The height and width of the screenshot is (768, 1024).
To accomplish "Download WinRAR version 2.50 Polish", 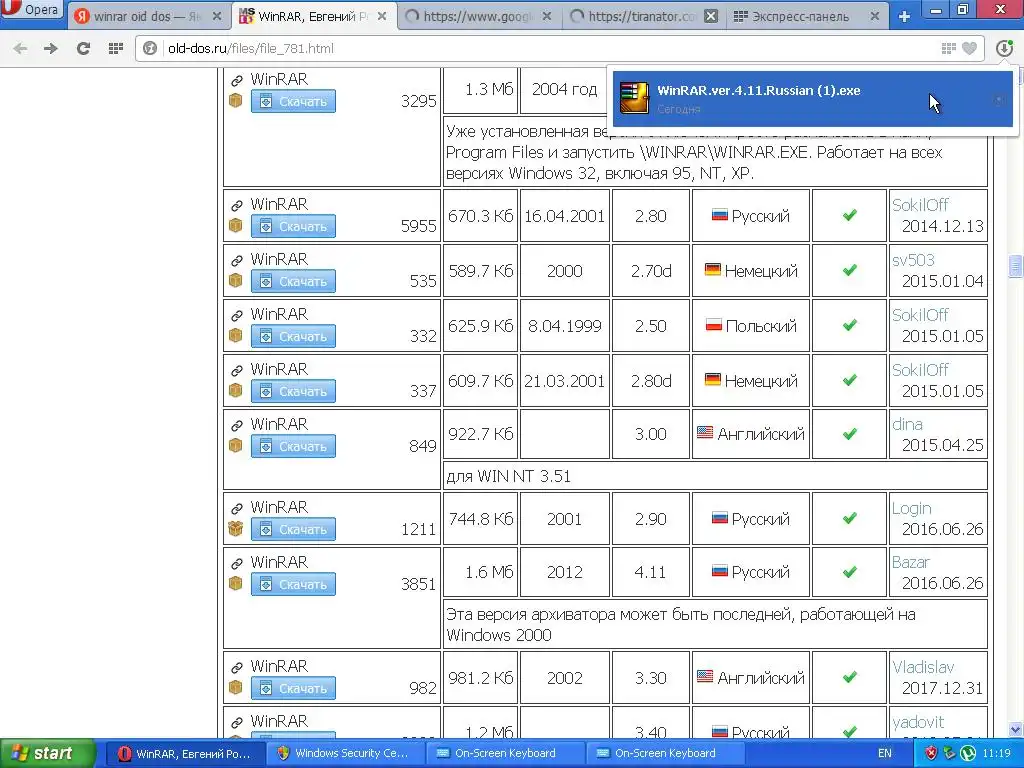I will pos(293,336).
